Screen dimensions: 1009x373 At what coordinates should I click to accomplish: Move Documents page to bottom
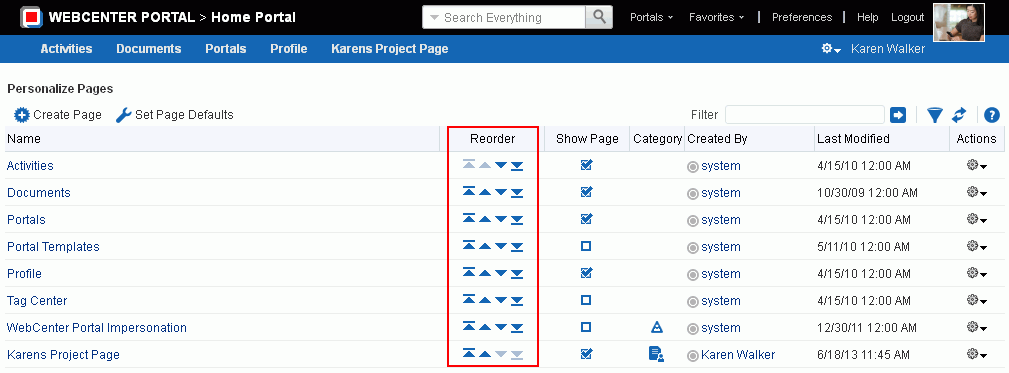(x=517, y=193)
